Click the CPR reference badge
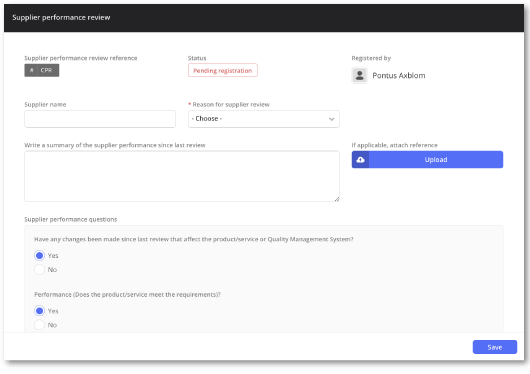Image resolution: width=530 pixels, height=374 pixels. tap(42, 70)
